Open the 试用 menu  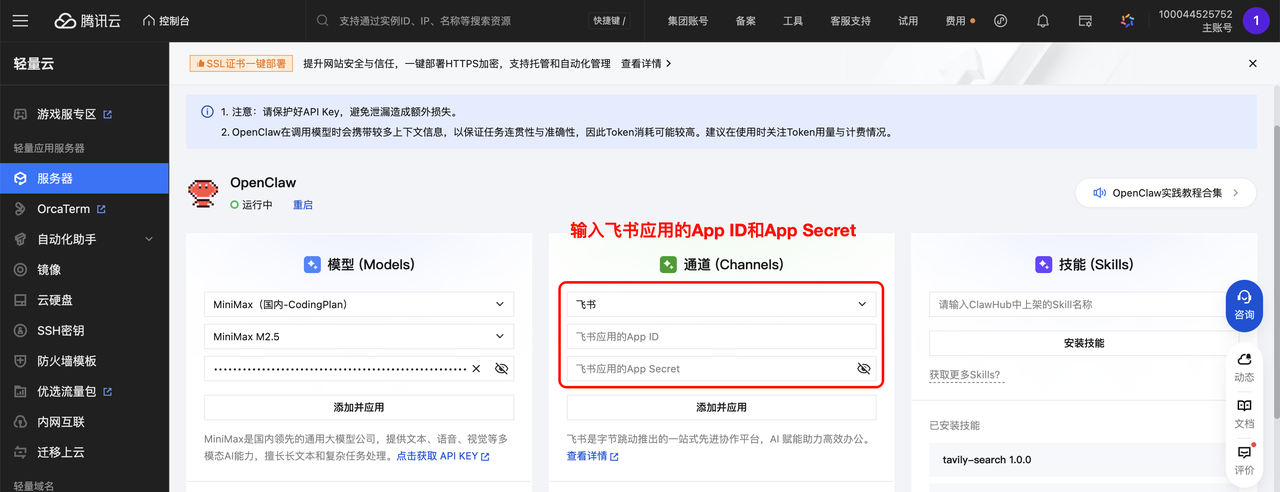click(908, 20)
